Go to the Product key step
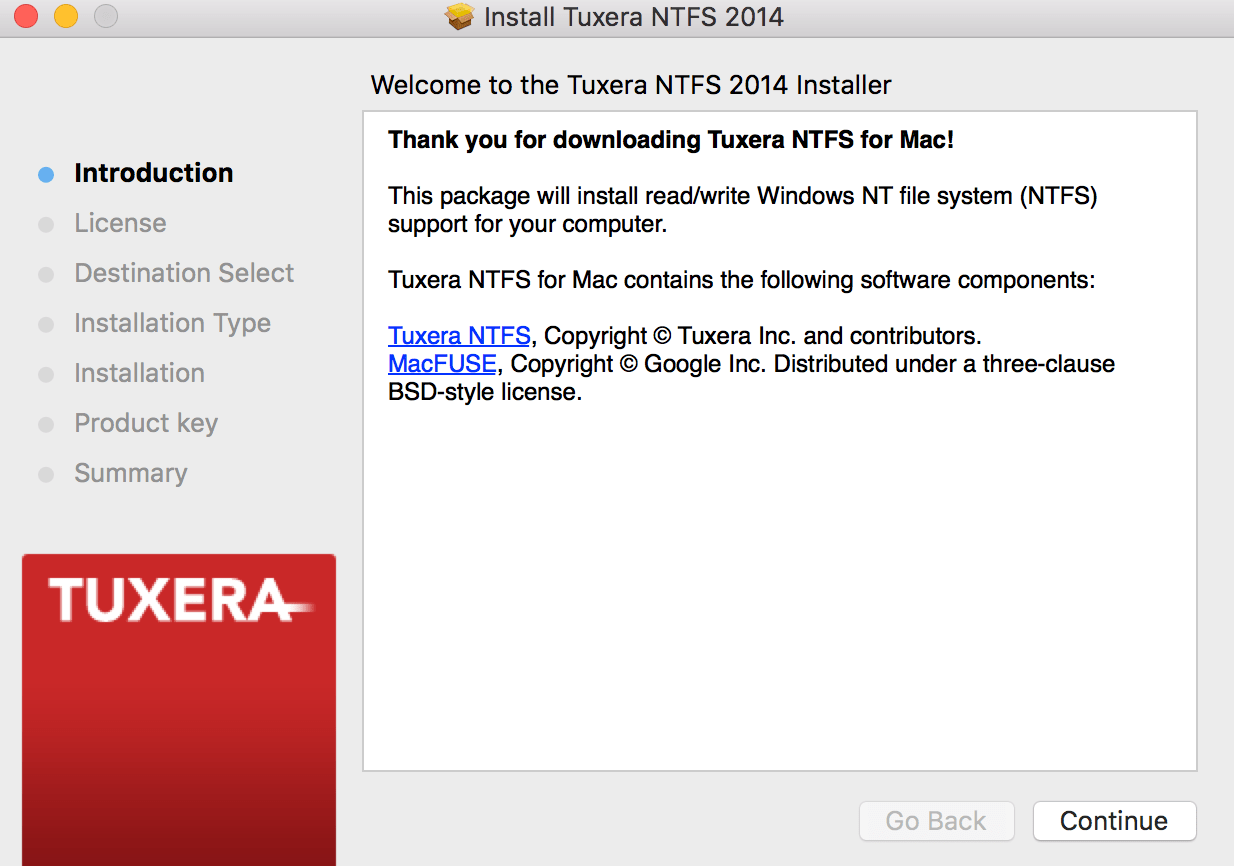The width and height of the screenshot is (1234, 866). coord(146,423)
